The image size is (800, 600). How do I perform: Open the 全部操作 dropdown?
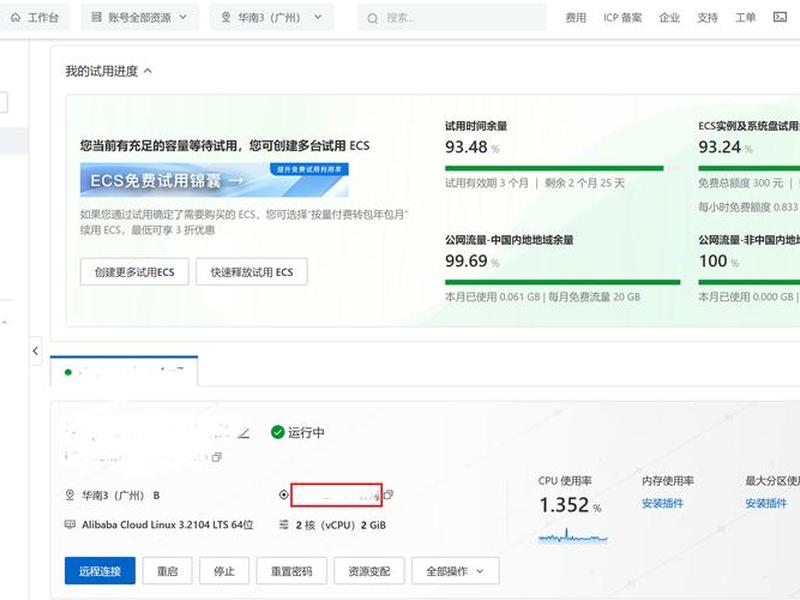455,571
